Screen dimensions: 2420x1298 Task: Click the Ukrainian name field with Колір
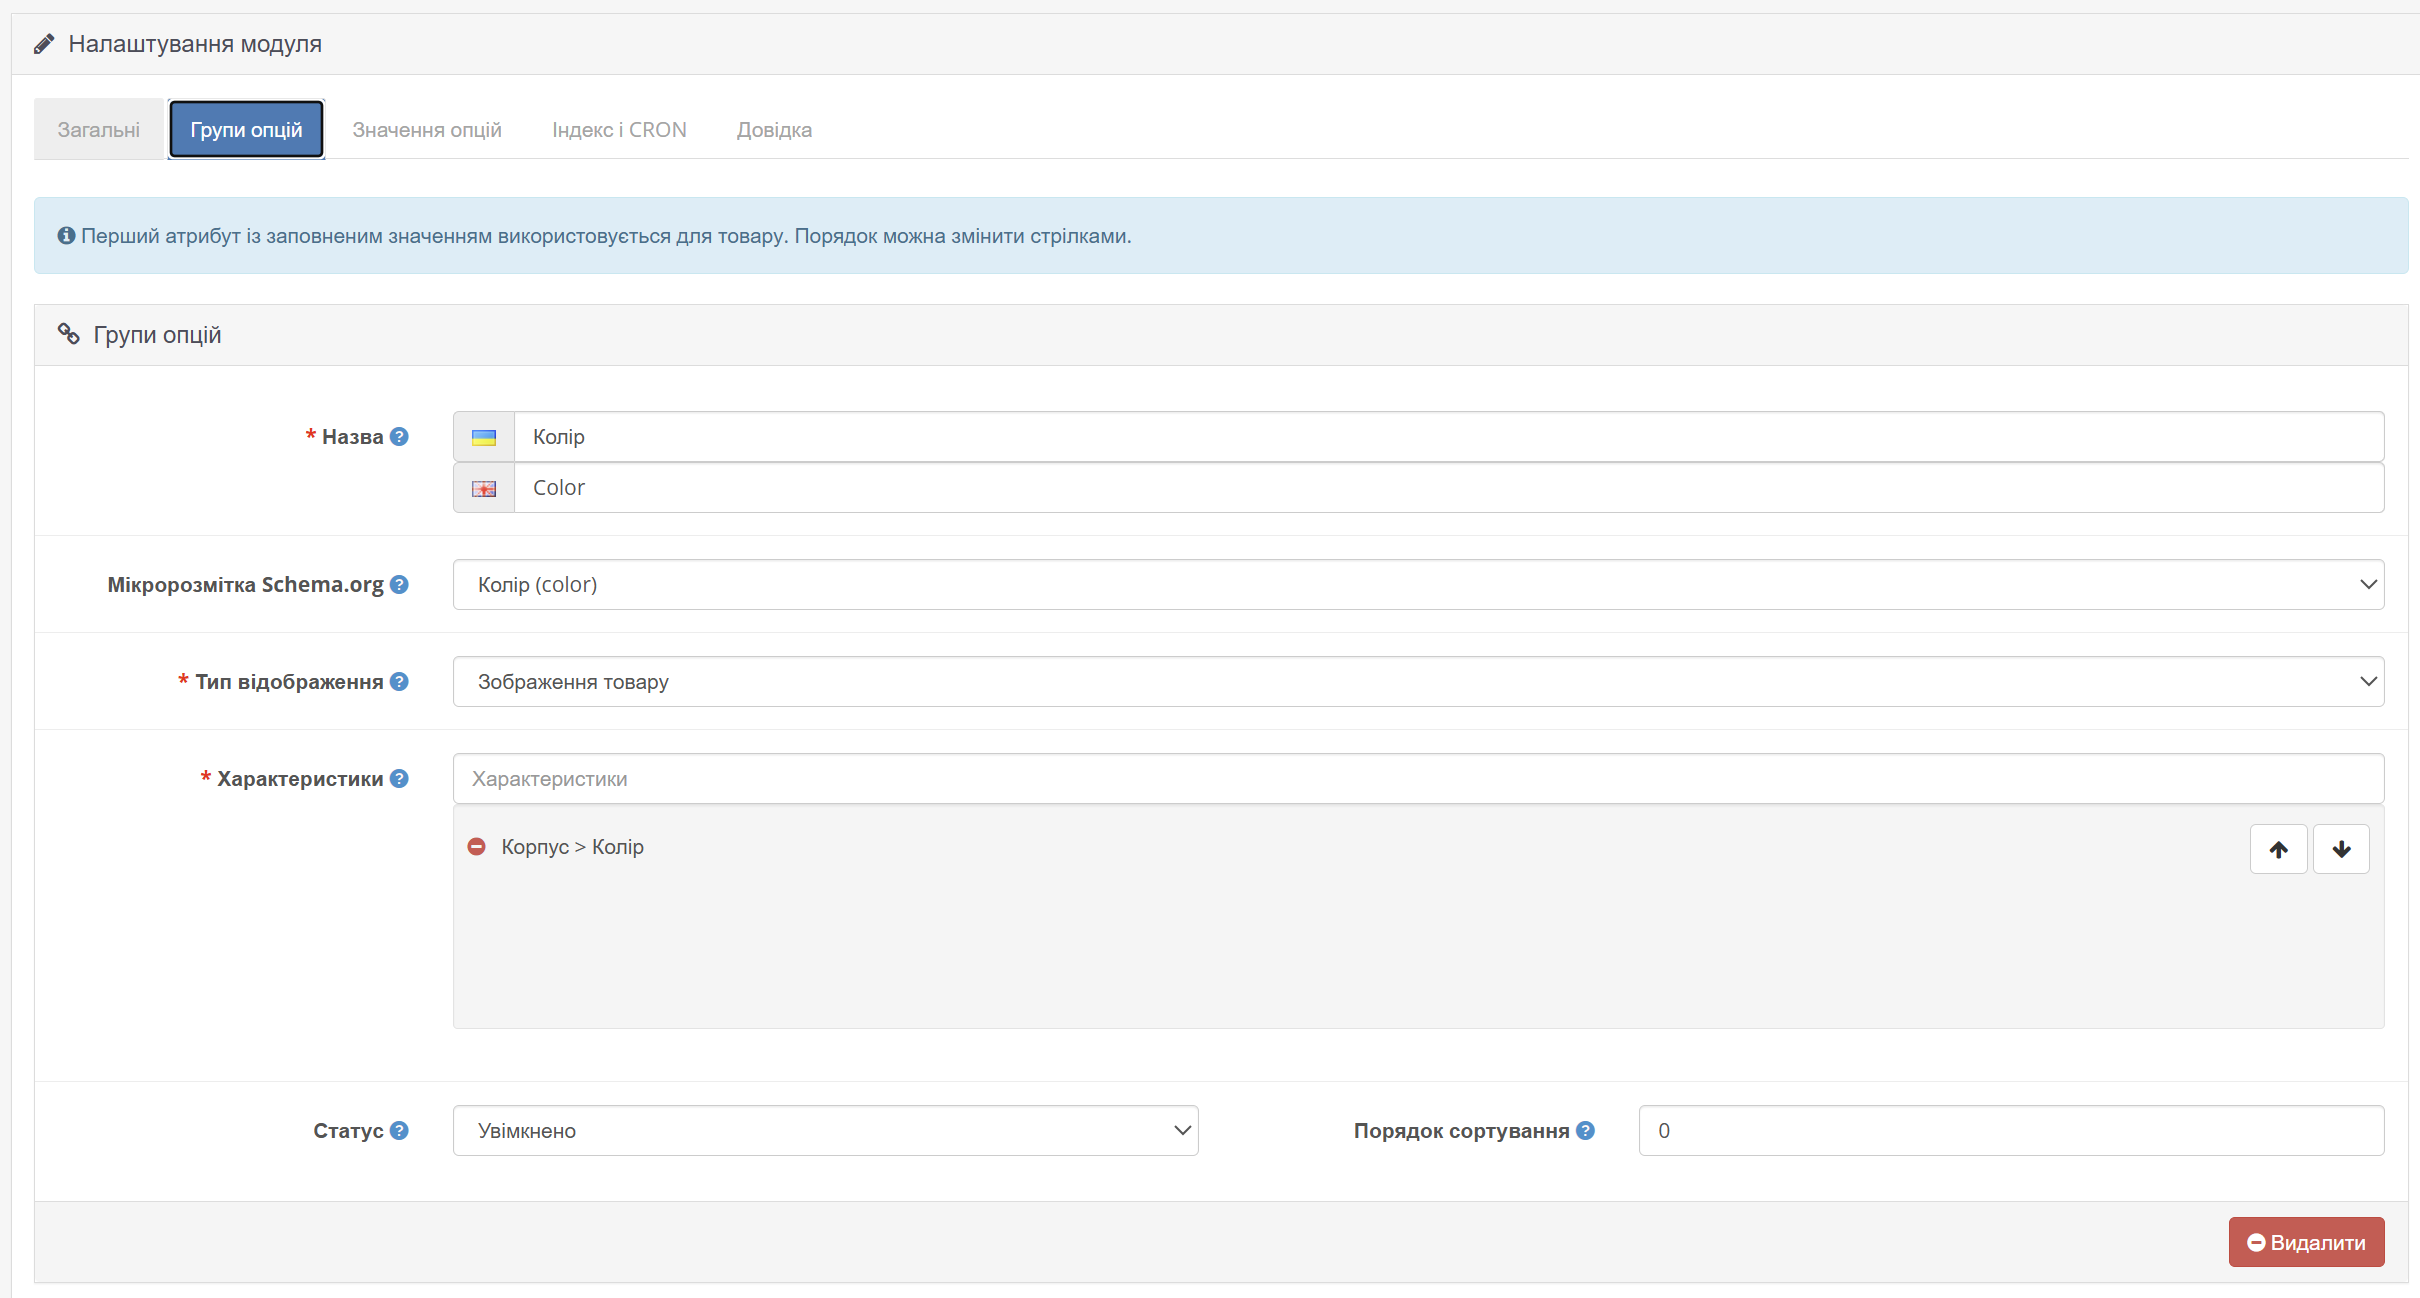click(x=1448, y=437)
